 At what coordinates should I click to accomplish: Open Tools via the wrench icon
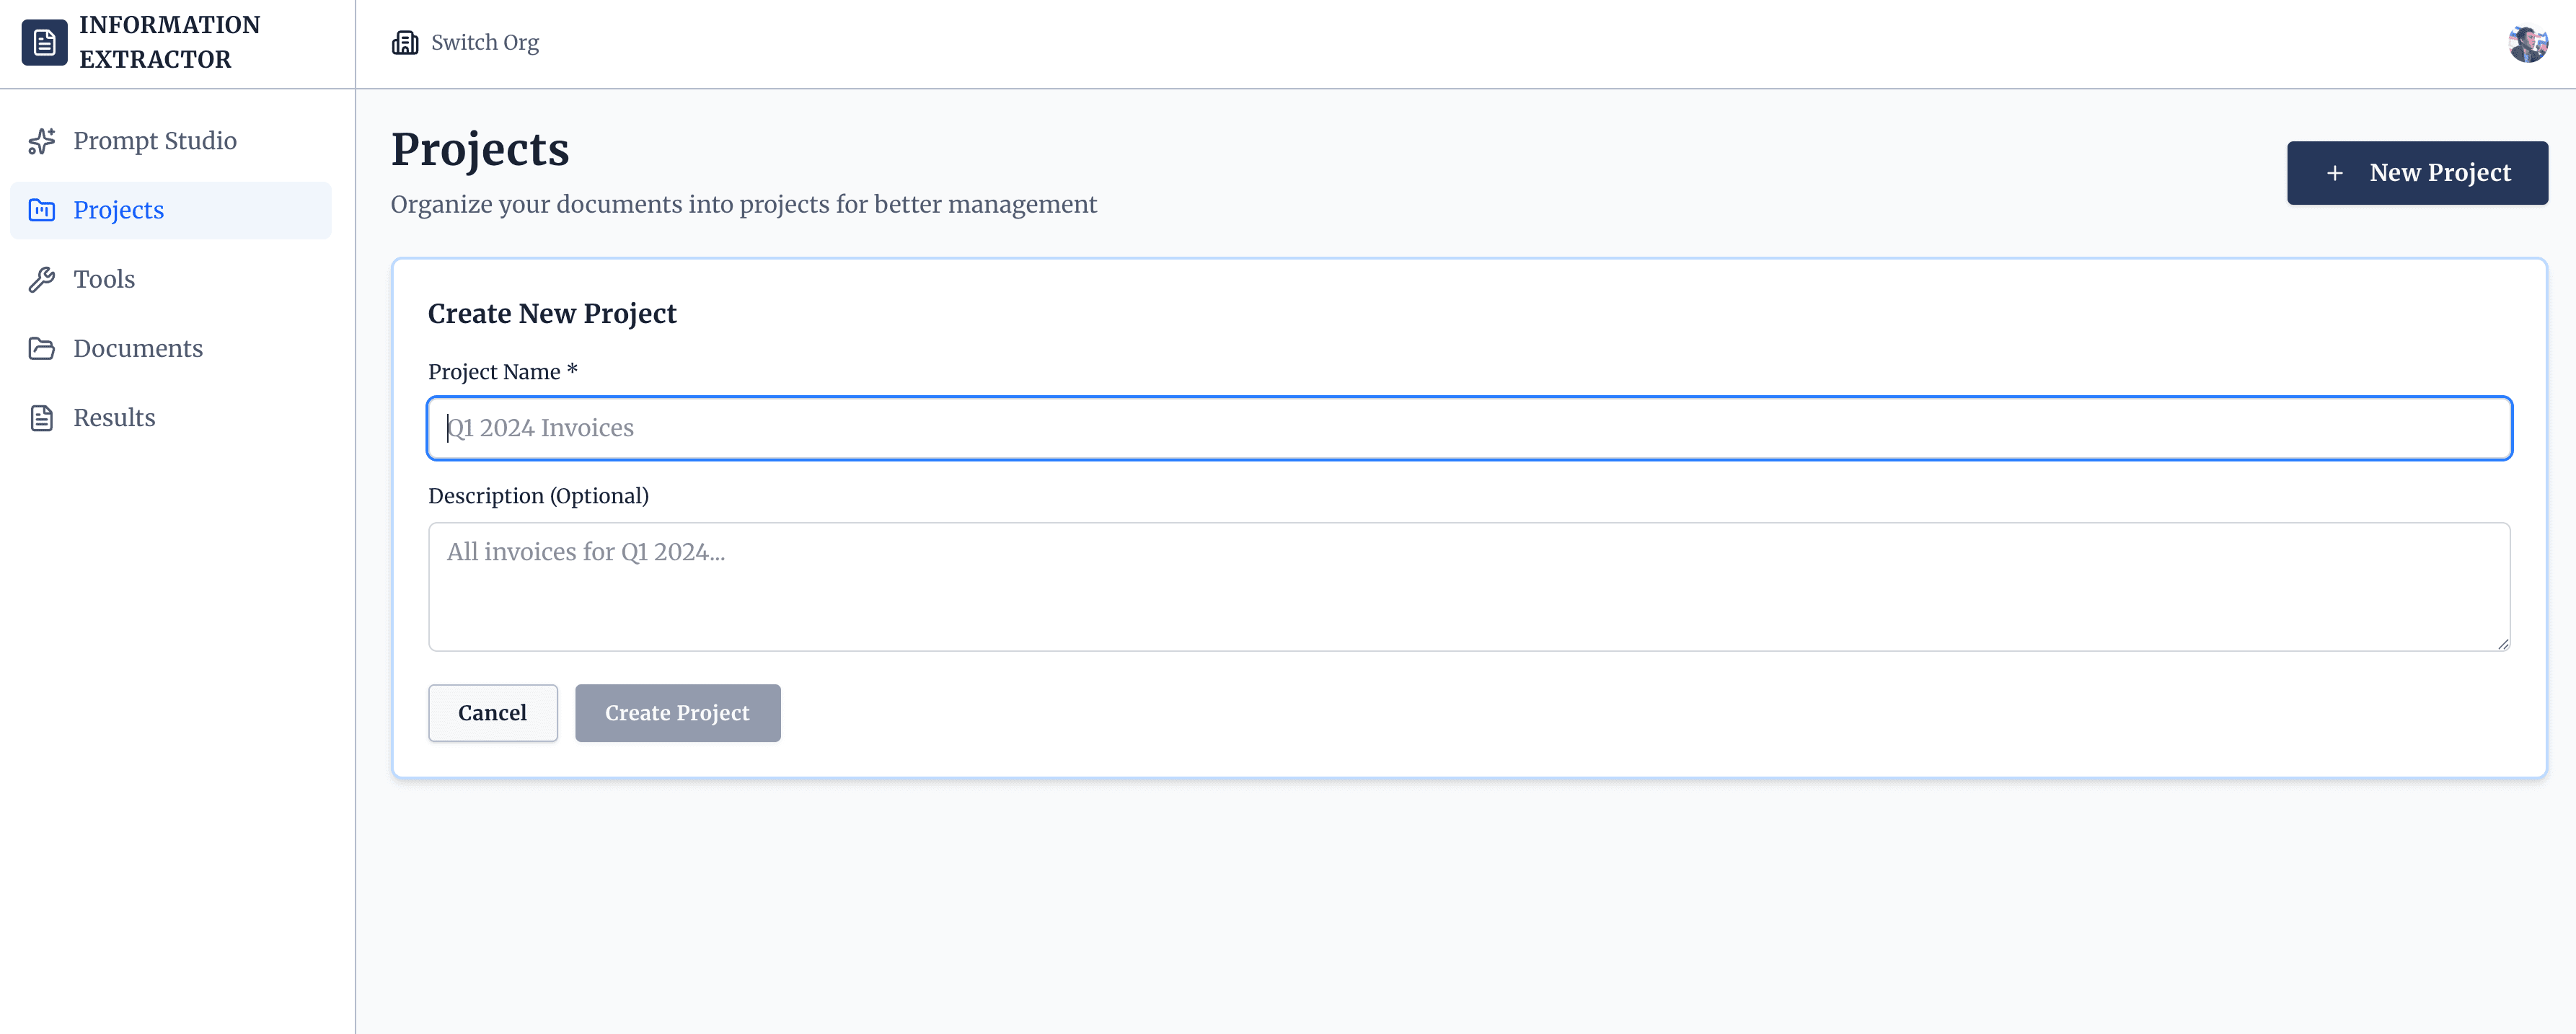[x=43, y=279]
